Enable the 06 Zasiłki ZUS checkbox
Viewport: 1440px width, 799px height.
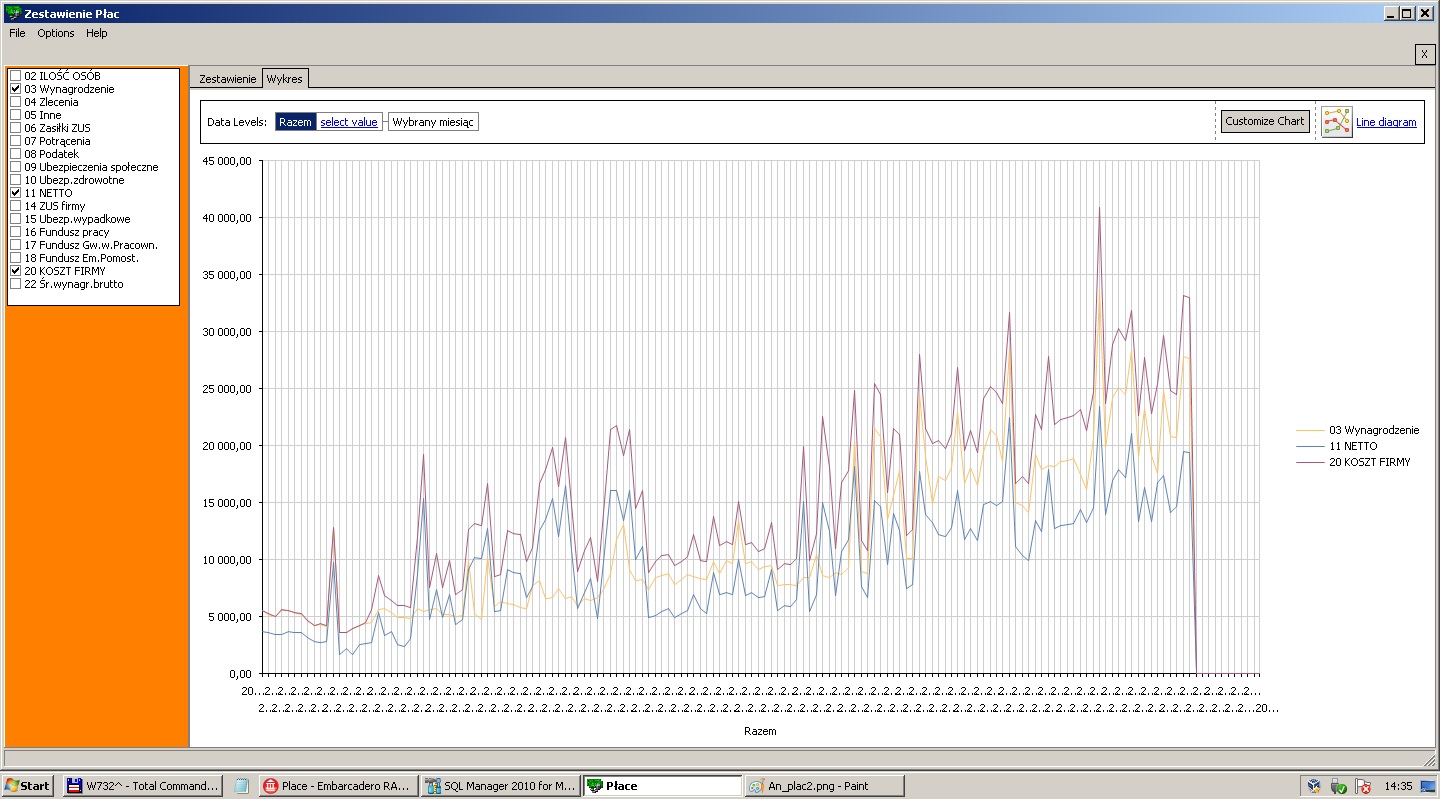click(x=16, y=128)
